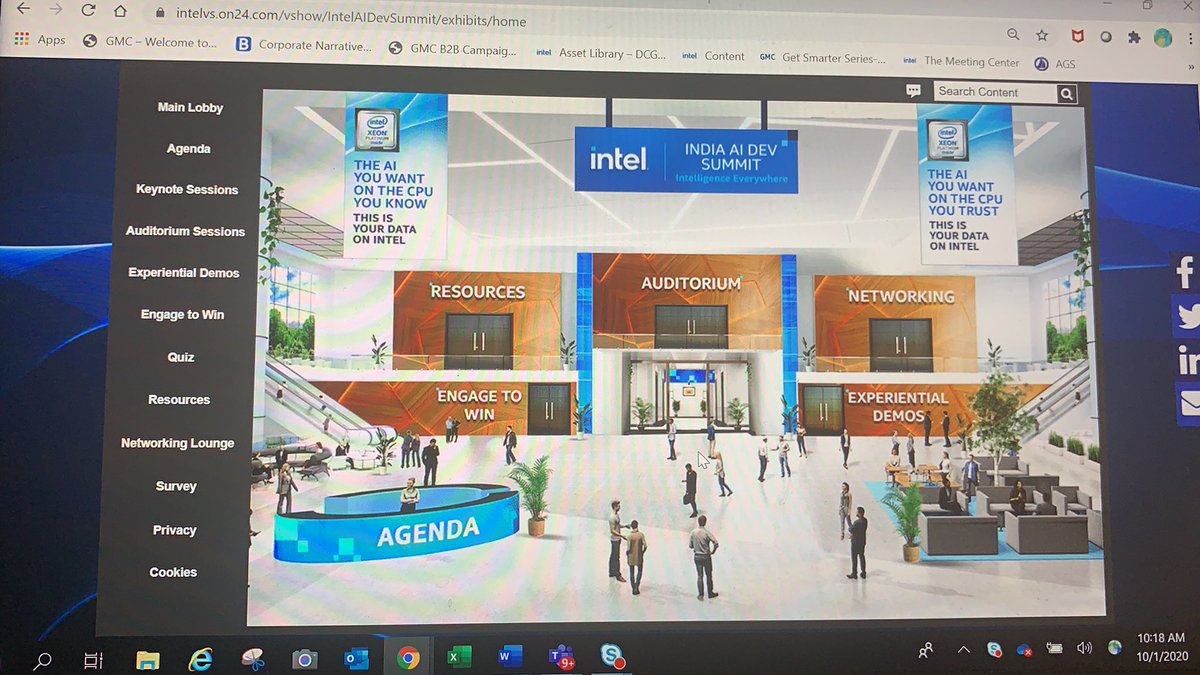
Task: Launch Internet Explorer from the taskbar
Action: coord(201,658)
